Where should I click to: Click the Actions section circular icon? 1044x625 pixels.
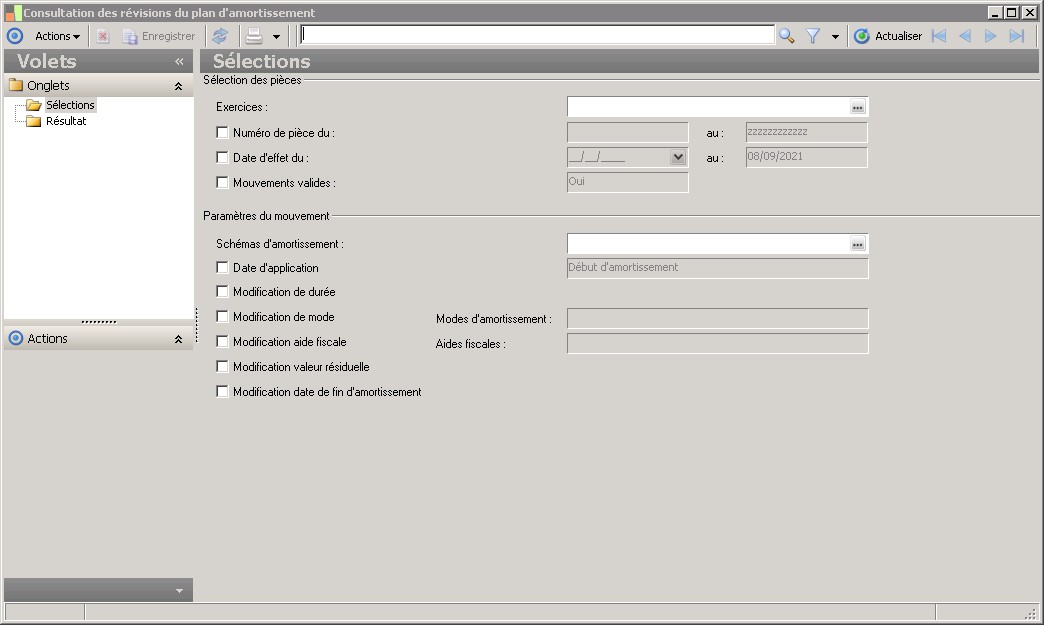(x=16, y=338)
